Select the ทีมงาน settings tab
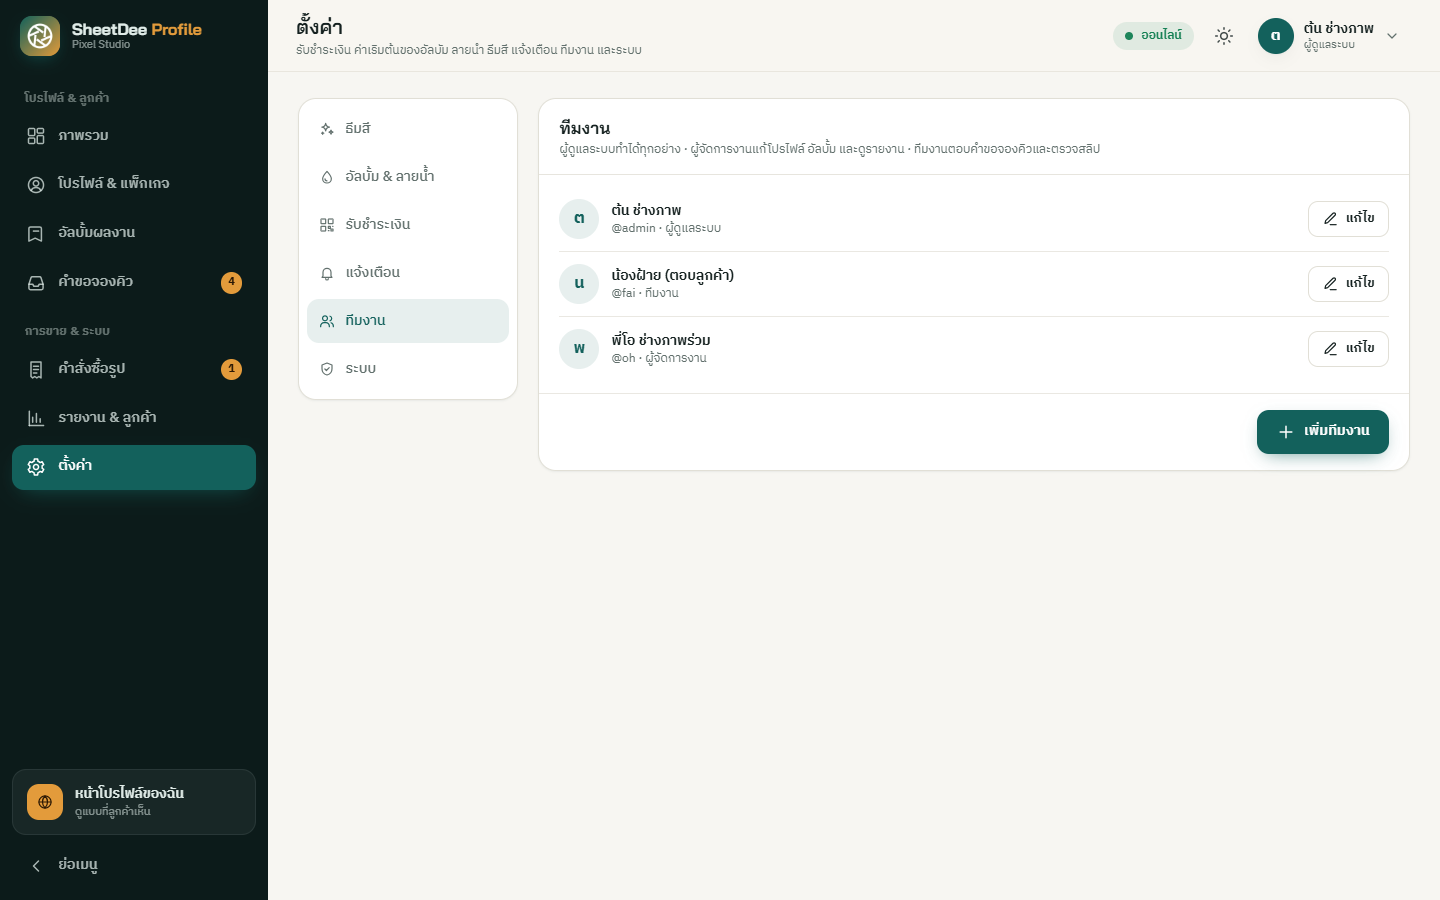This screenshot has height=900, width=1440. (408, 321)
